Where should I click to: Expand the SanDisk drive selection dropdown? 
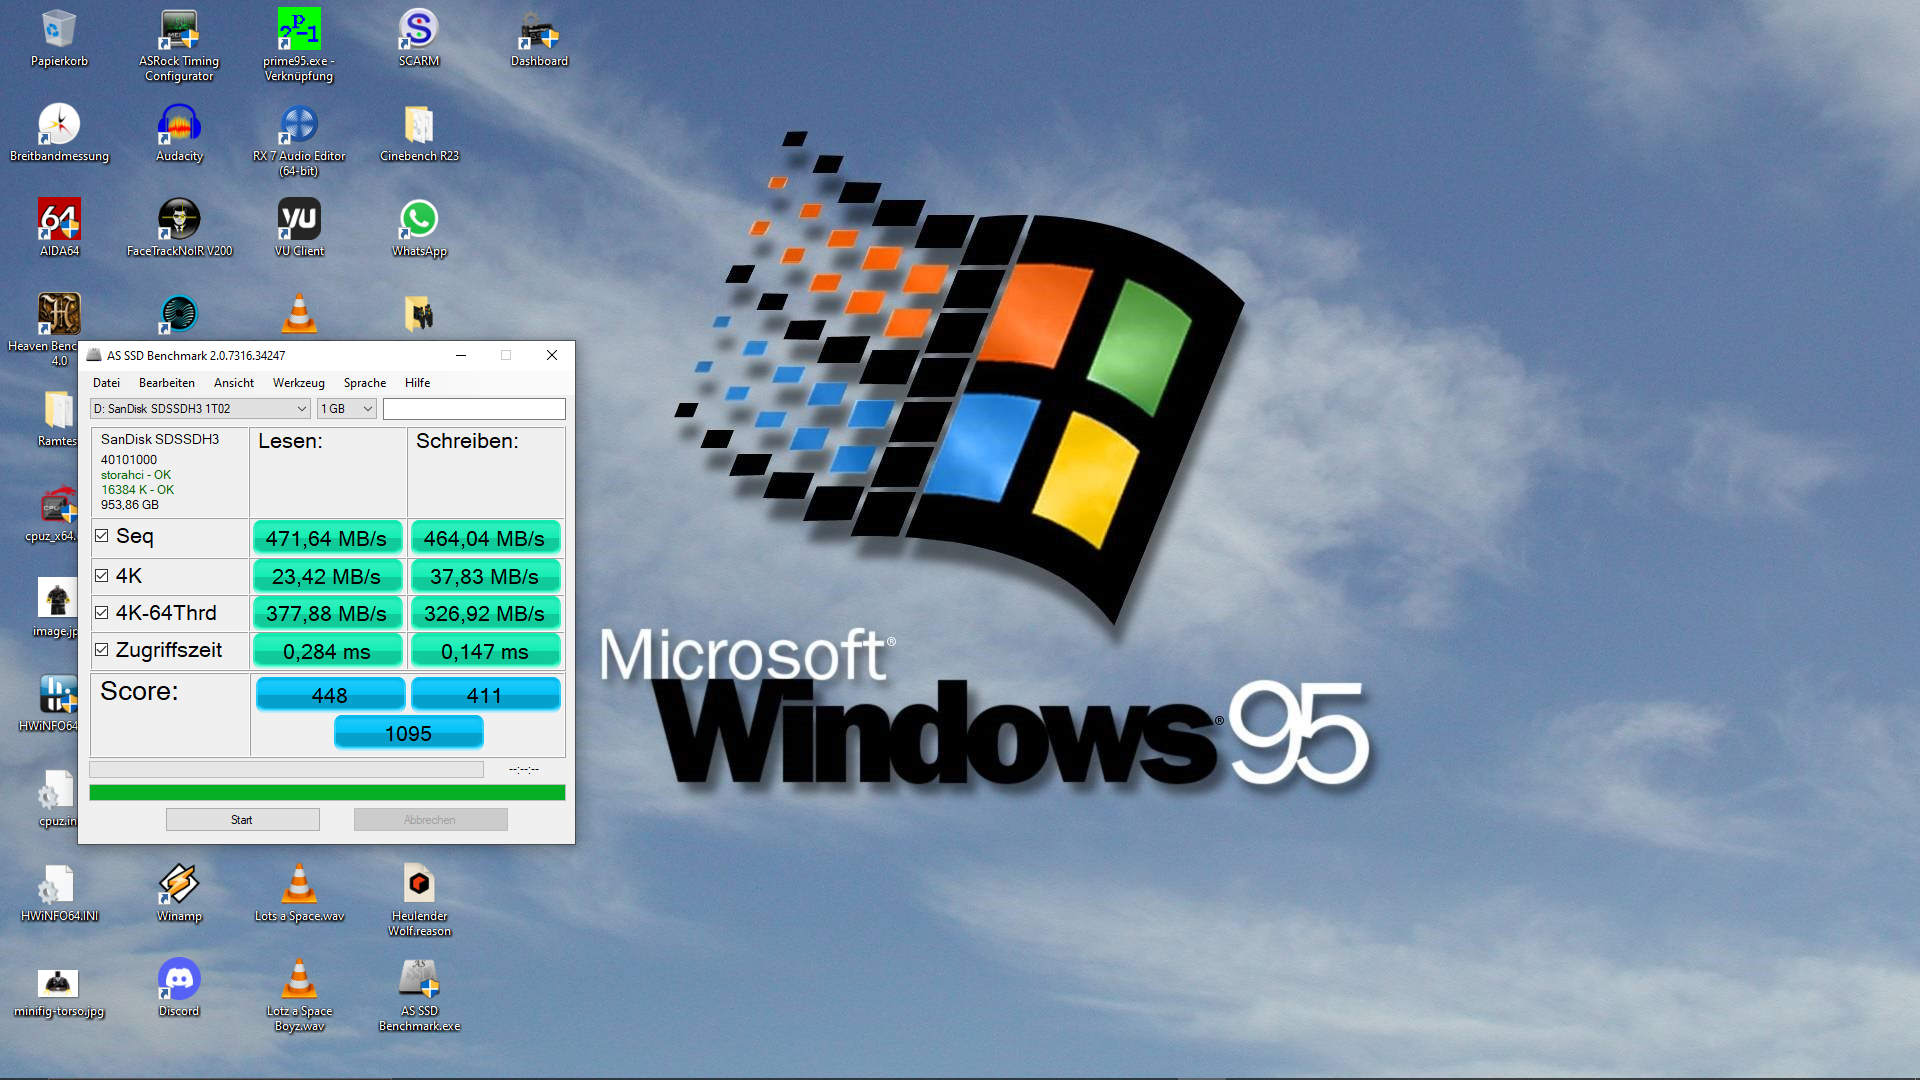pos(200,409)
